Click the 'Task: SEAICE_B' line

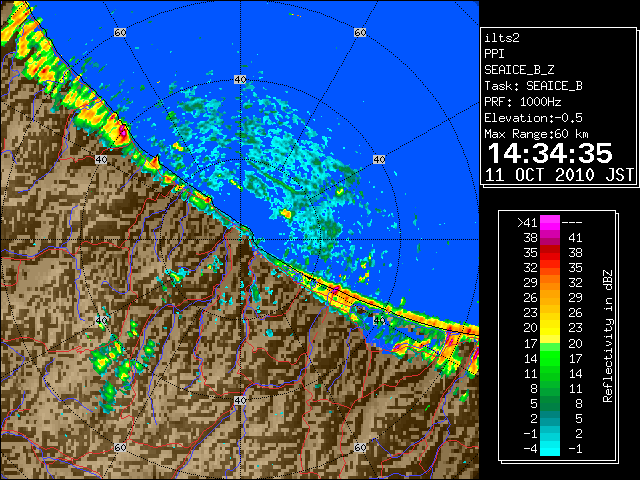click(x=533, y=86)
